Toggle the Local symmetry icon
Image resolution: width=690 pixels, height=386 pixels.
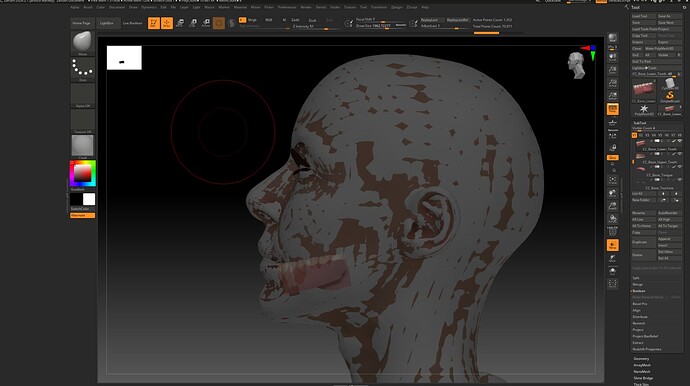612,136
